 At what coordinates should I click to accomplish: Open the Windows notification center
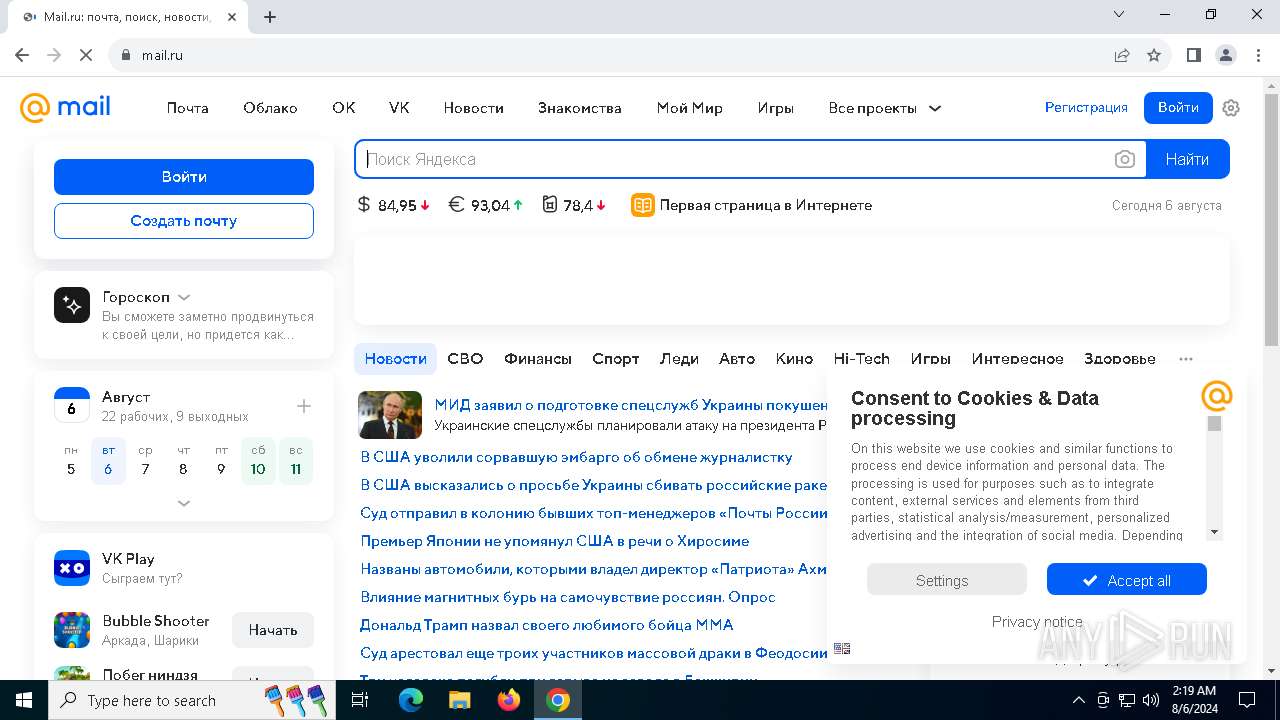click(1246, 700)
